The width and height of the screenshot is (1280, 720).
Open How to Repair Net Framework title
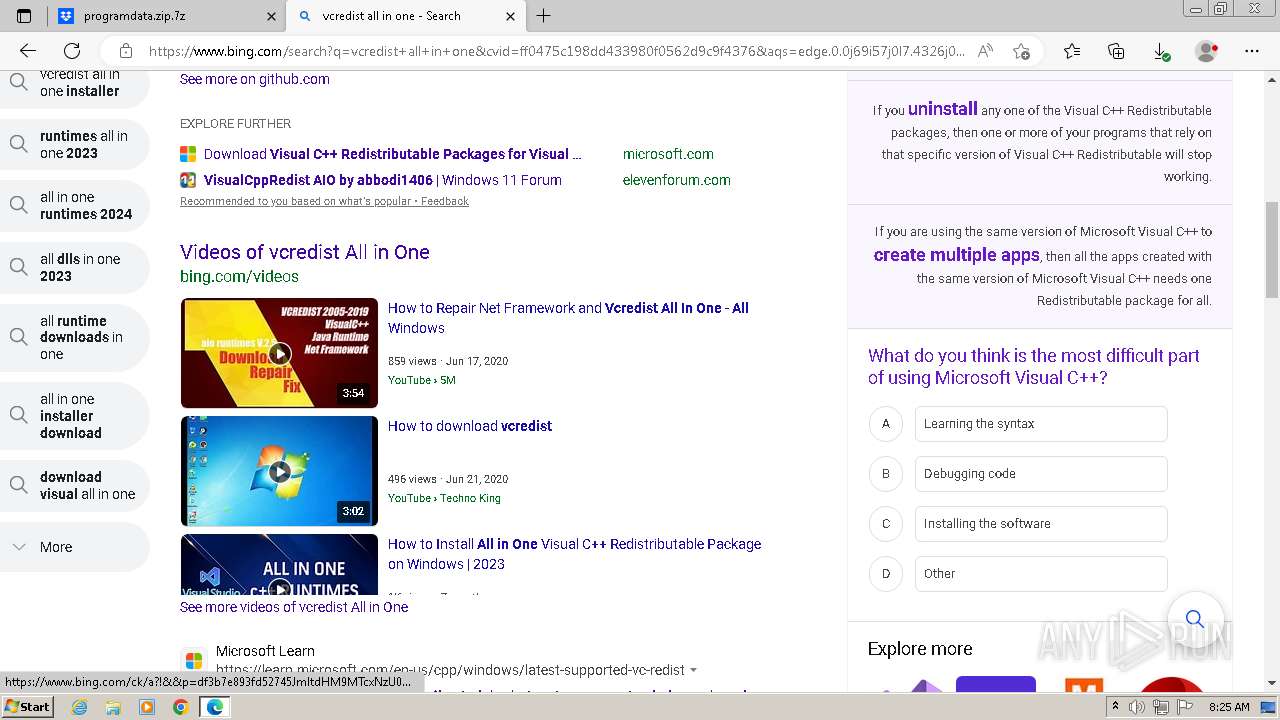pyautogui.click(x=568, y=318)
